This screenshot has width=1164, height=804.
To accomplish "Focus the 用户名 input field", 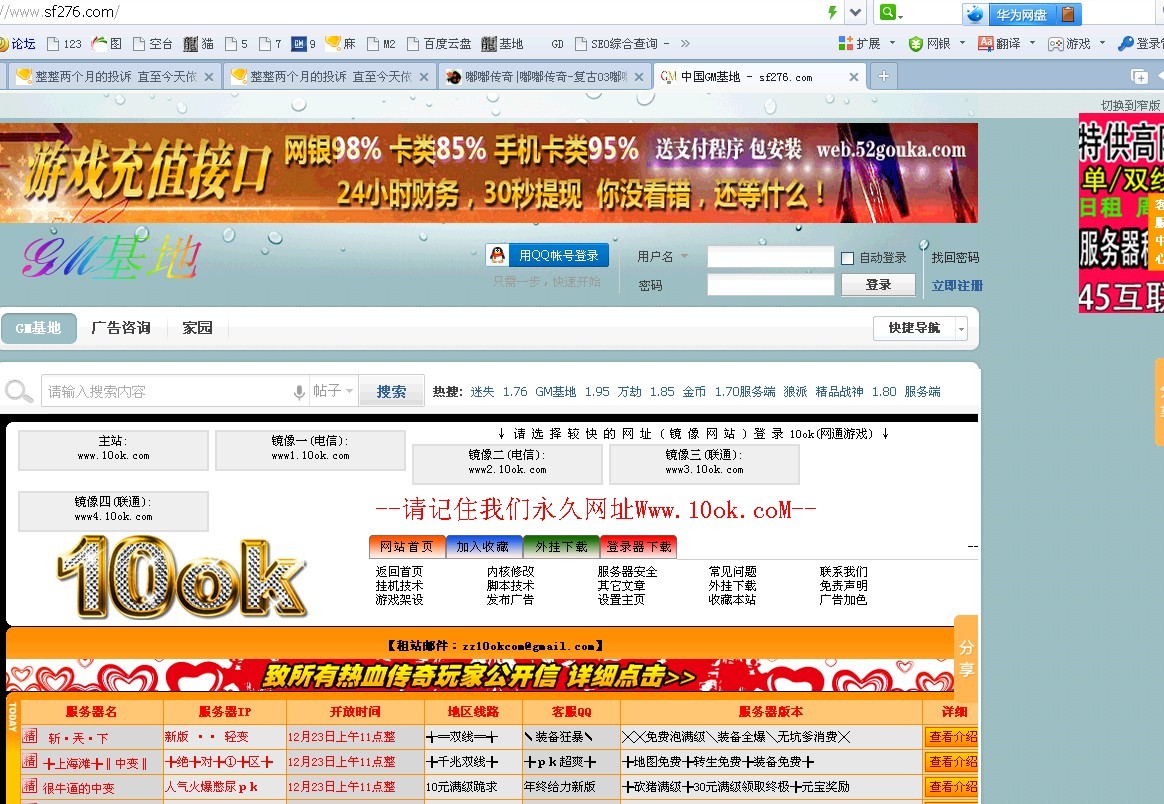I will coord(770,257).
